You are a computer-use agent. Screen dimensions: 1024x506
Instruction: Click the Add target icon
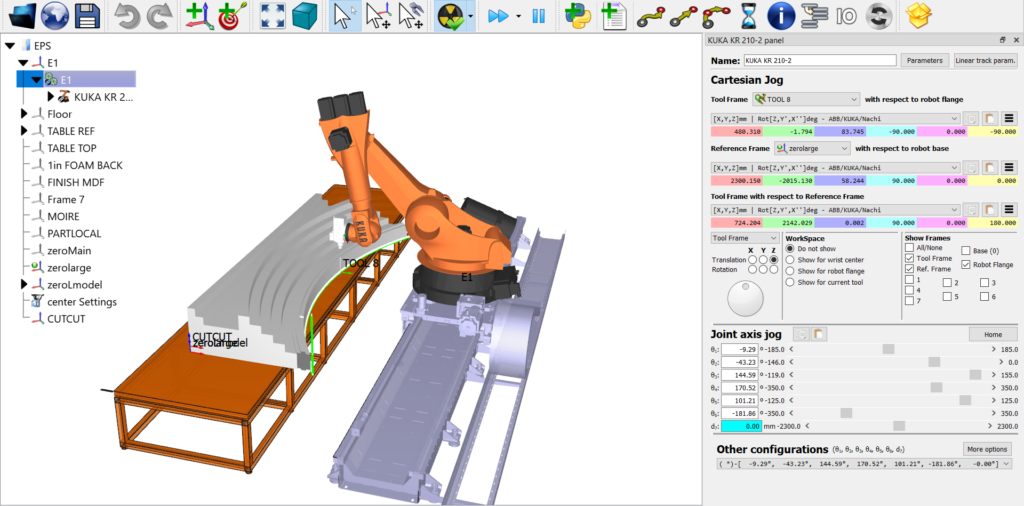tap(230, 16)
